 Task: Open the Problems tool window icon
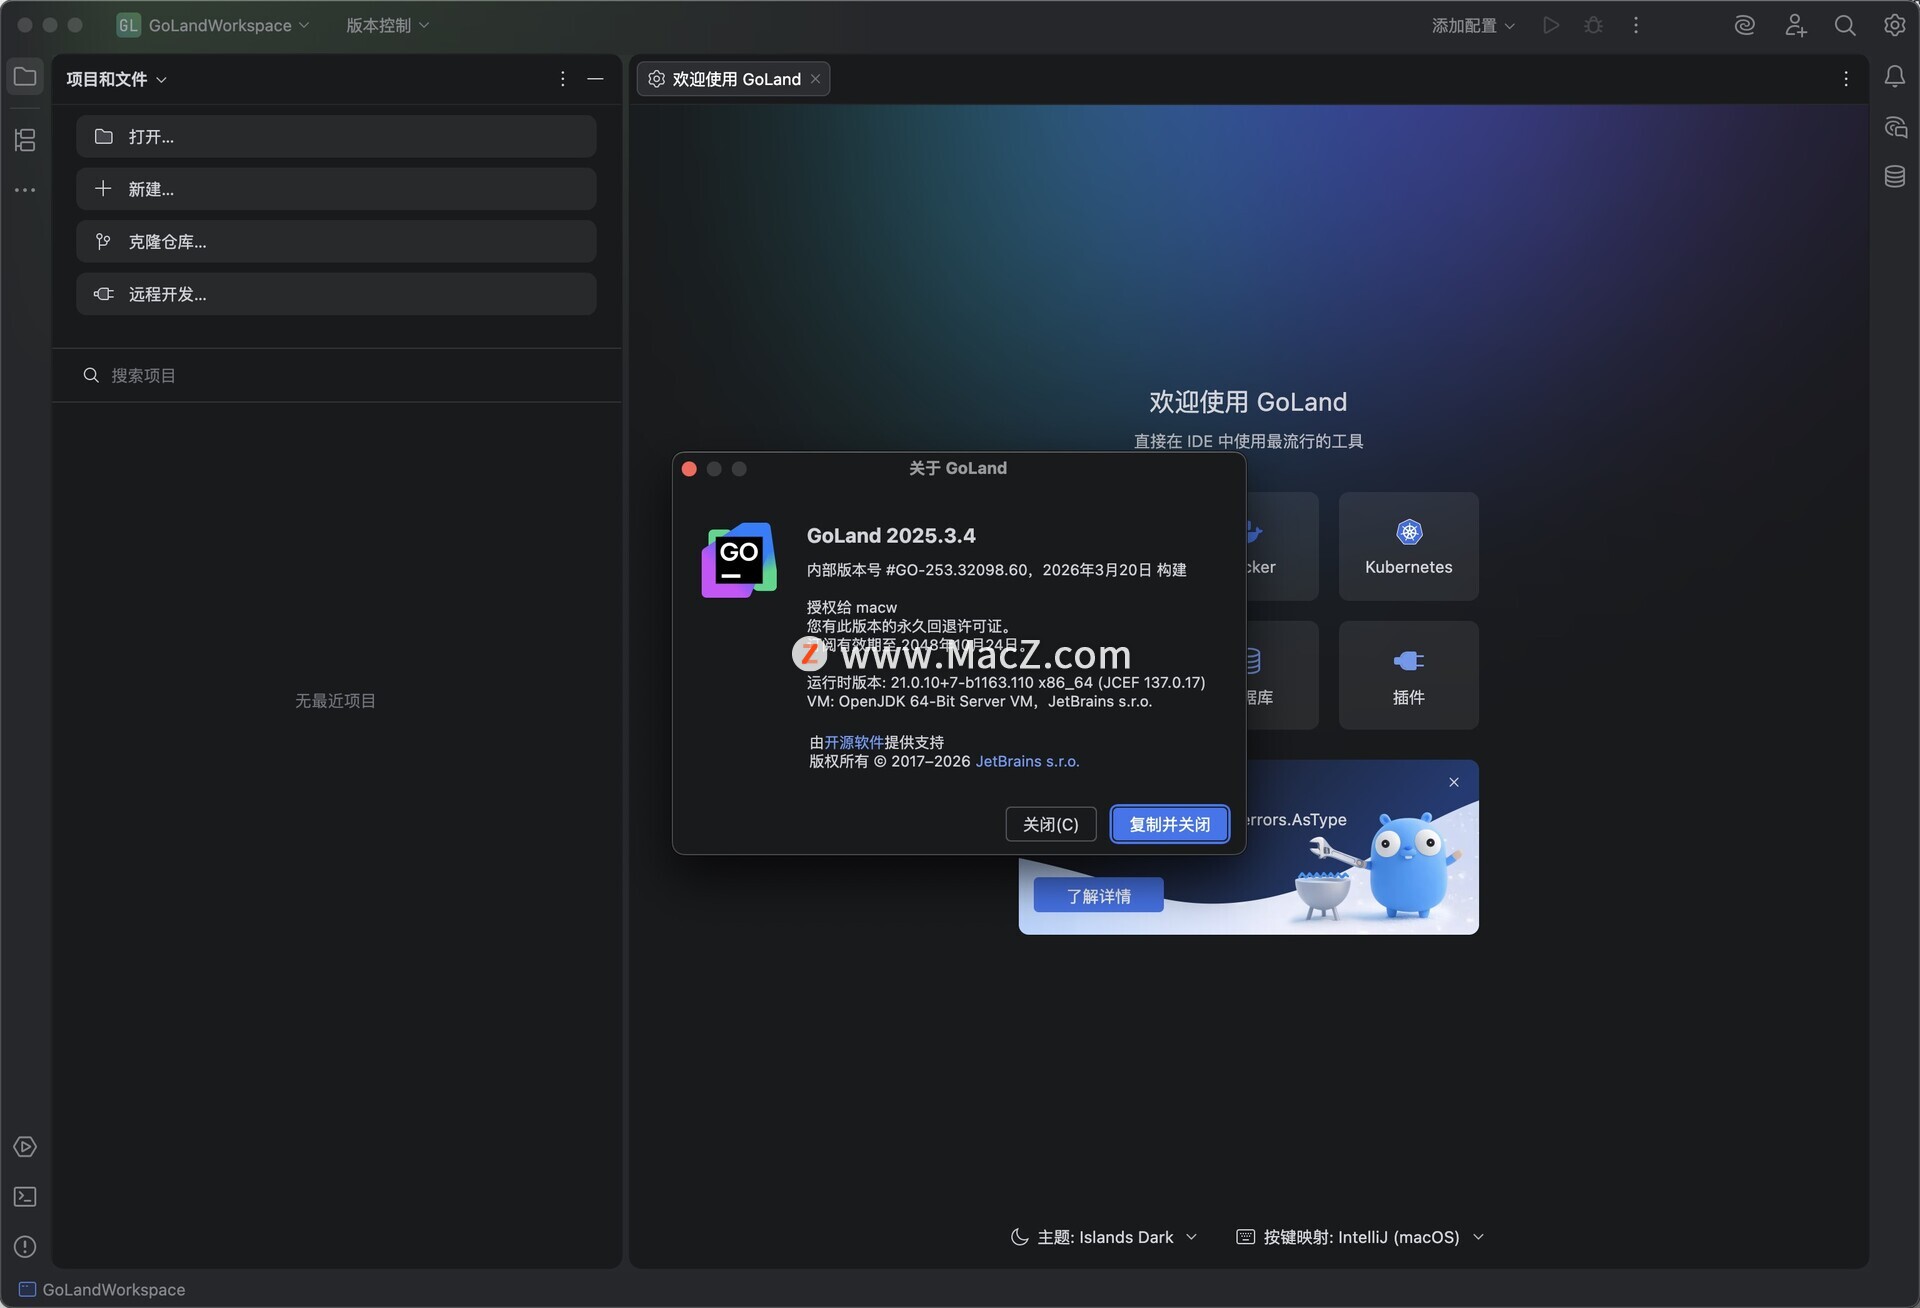click(x=25, y=1246)
